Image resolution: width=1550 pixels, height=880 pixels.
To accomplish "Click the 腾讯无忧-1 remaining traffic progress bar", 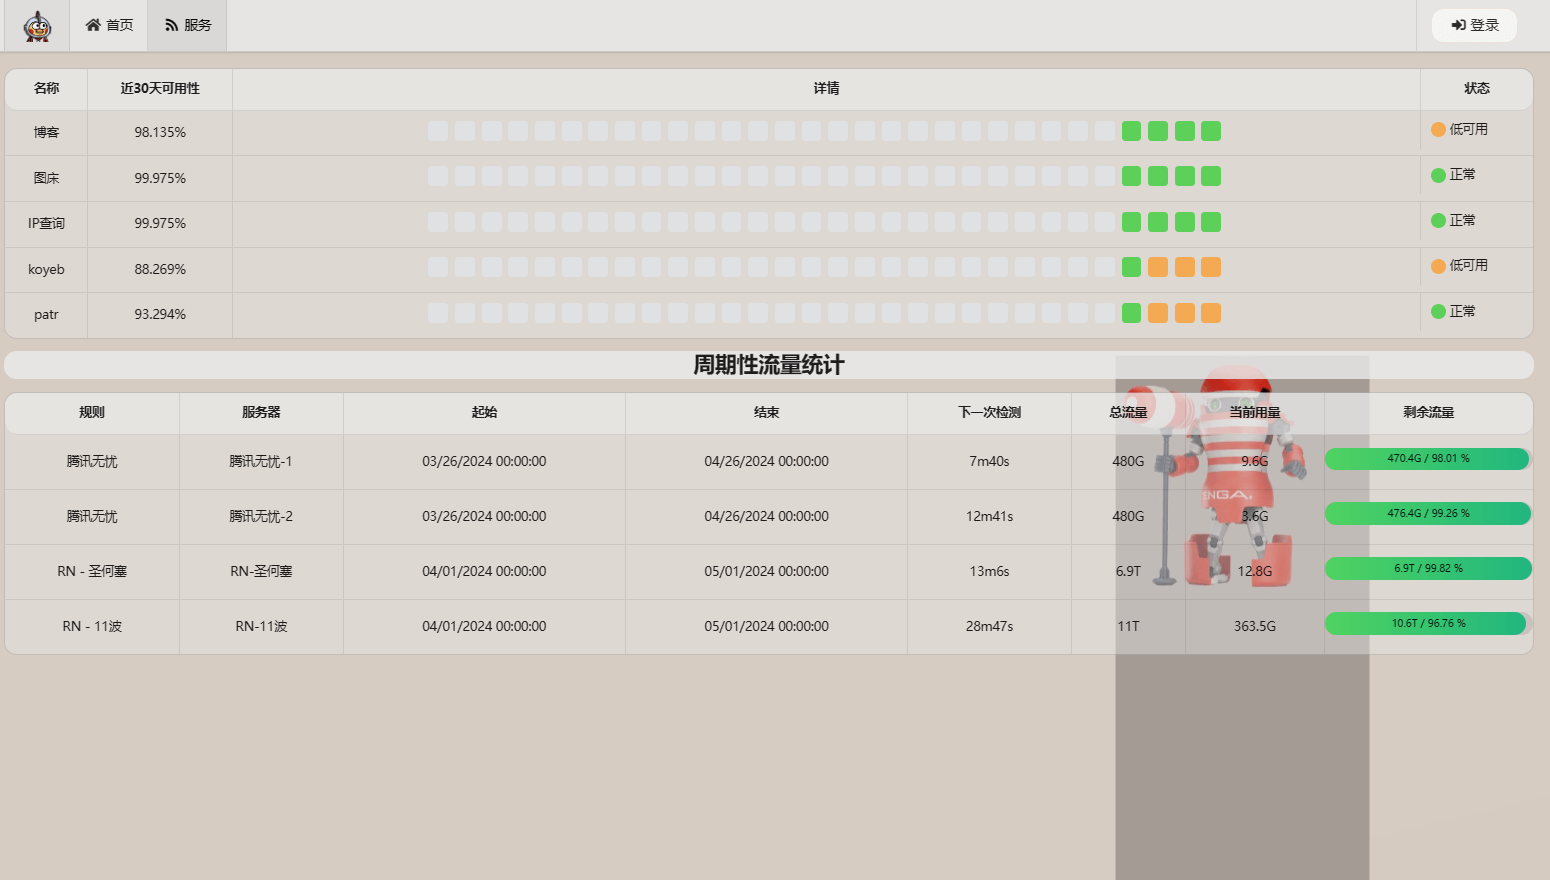I will [1427, 459].
